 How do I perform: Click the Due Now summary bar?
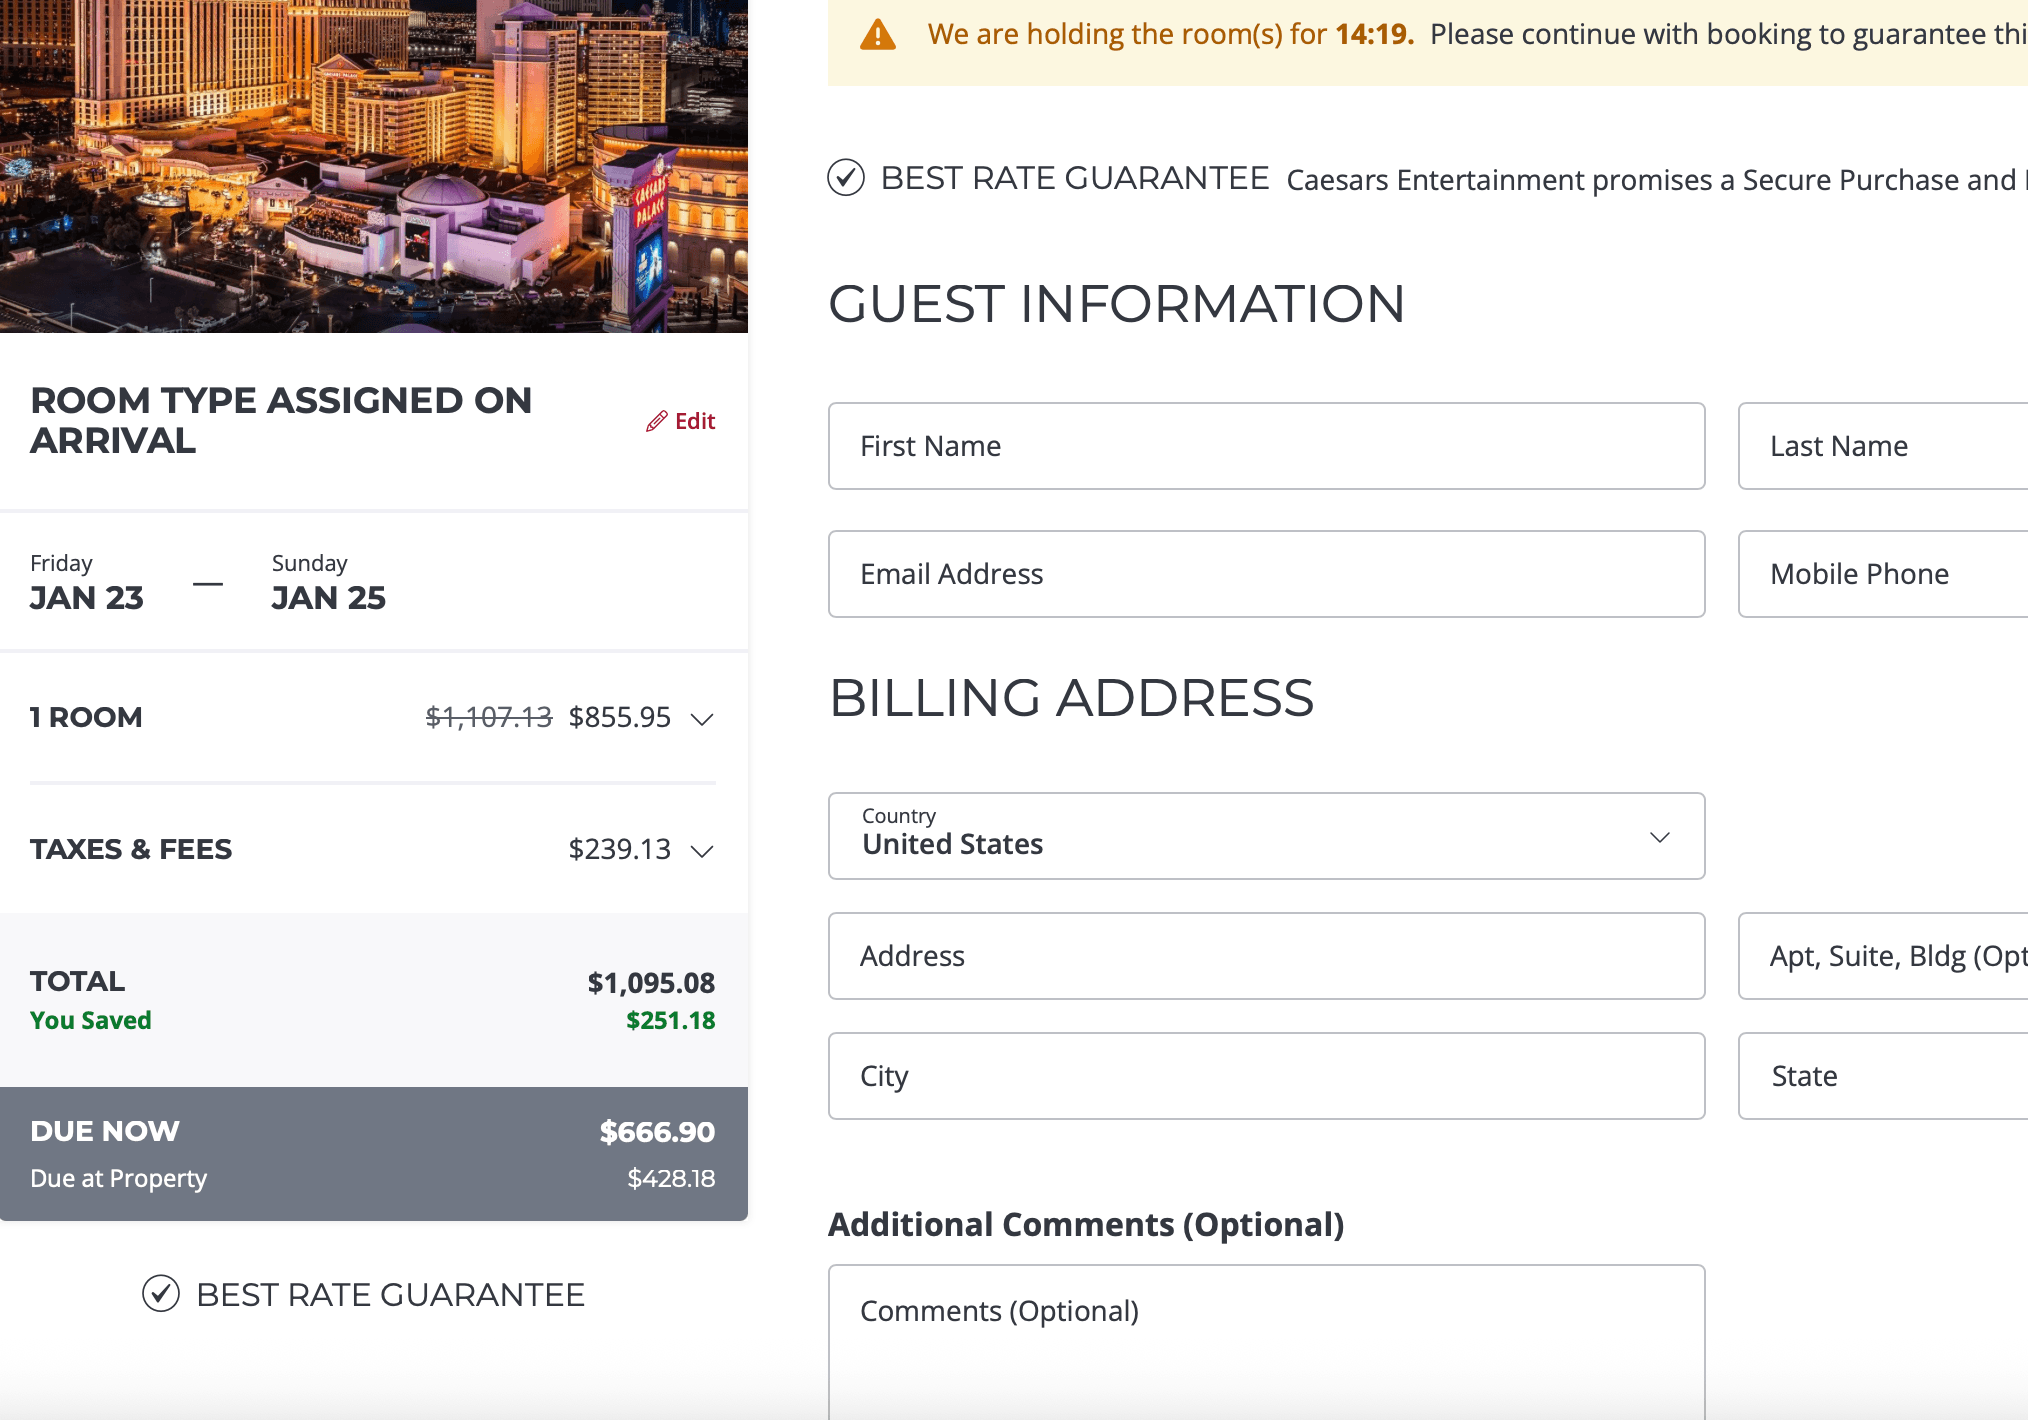coord(373,1153)
